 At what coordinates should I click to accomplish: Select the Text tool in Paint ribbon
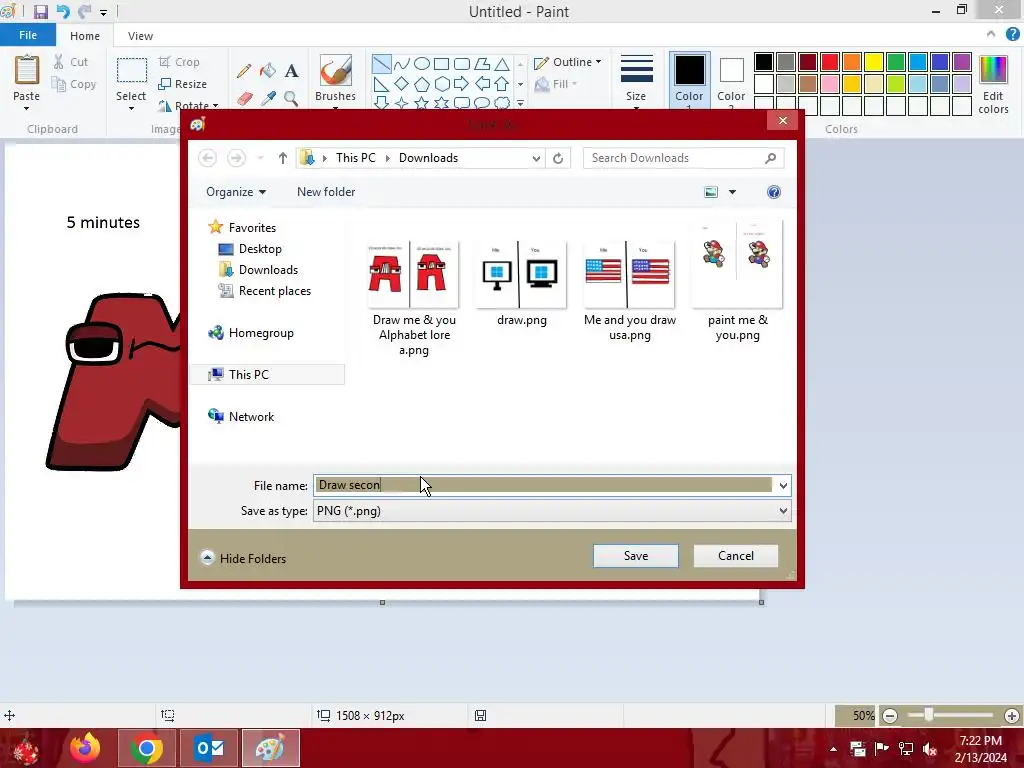tap(291, 71)
